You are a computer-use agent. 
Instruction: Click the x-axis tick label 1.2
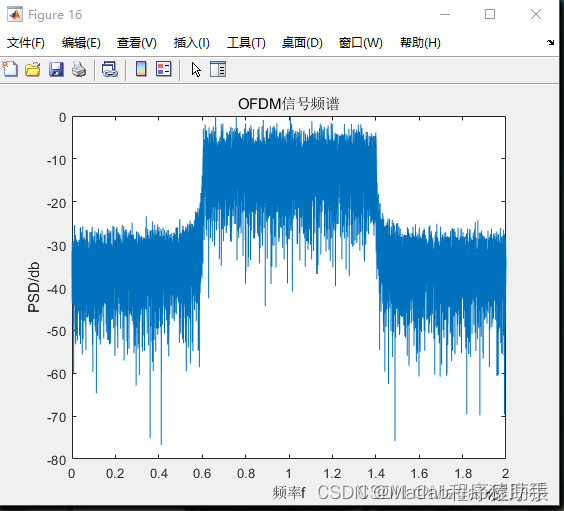pyautogui.click(x=332, y=473)
